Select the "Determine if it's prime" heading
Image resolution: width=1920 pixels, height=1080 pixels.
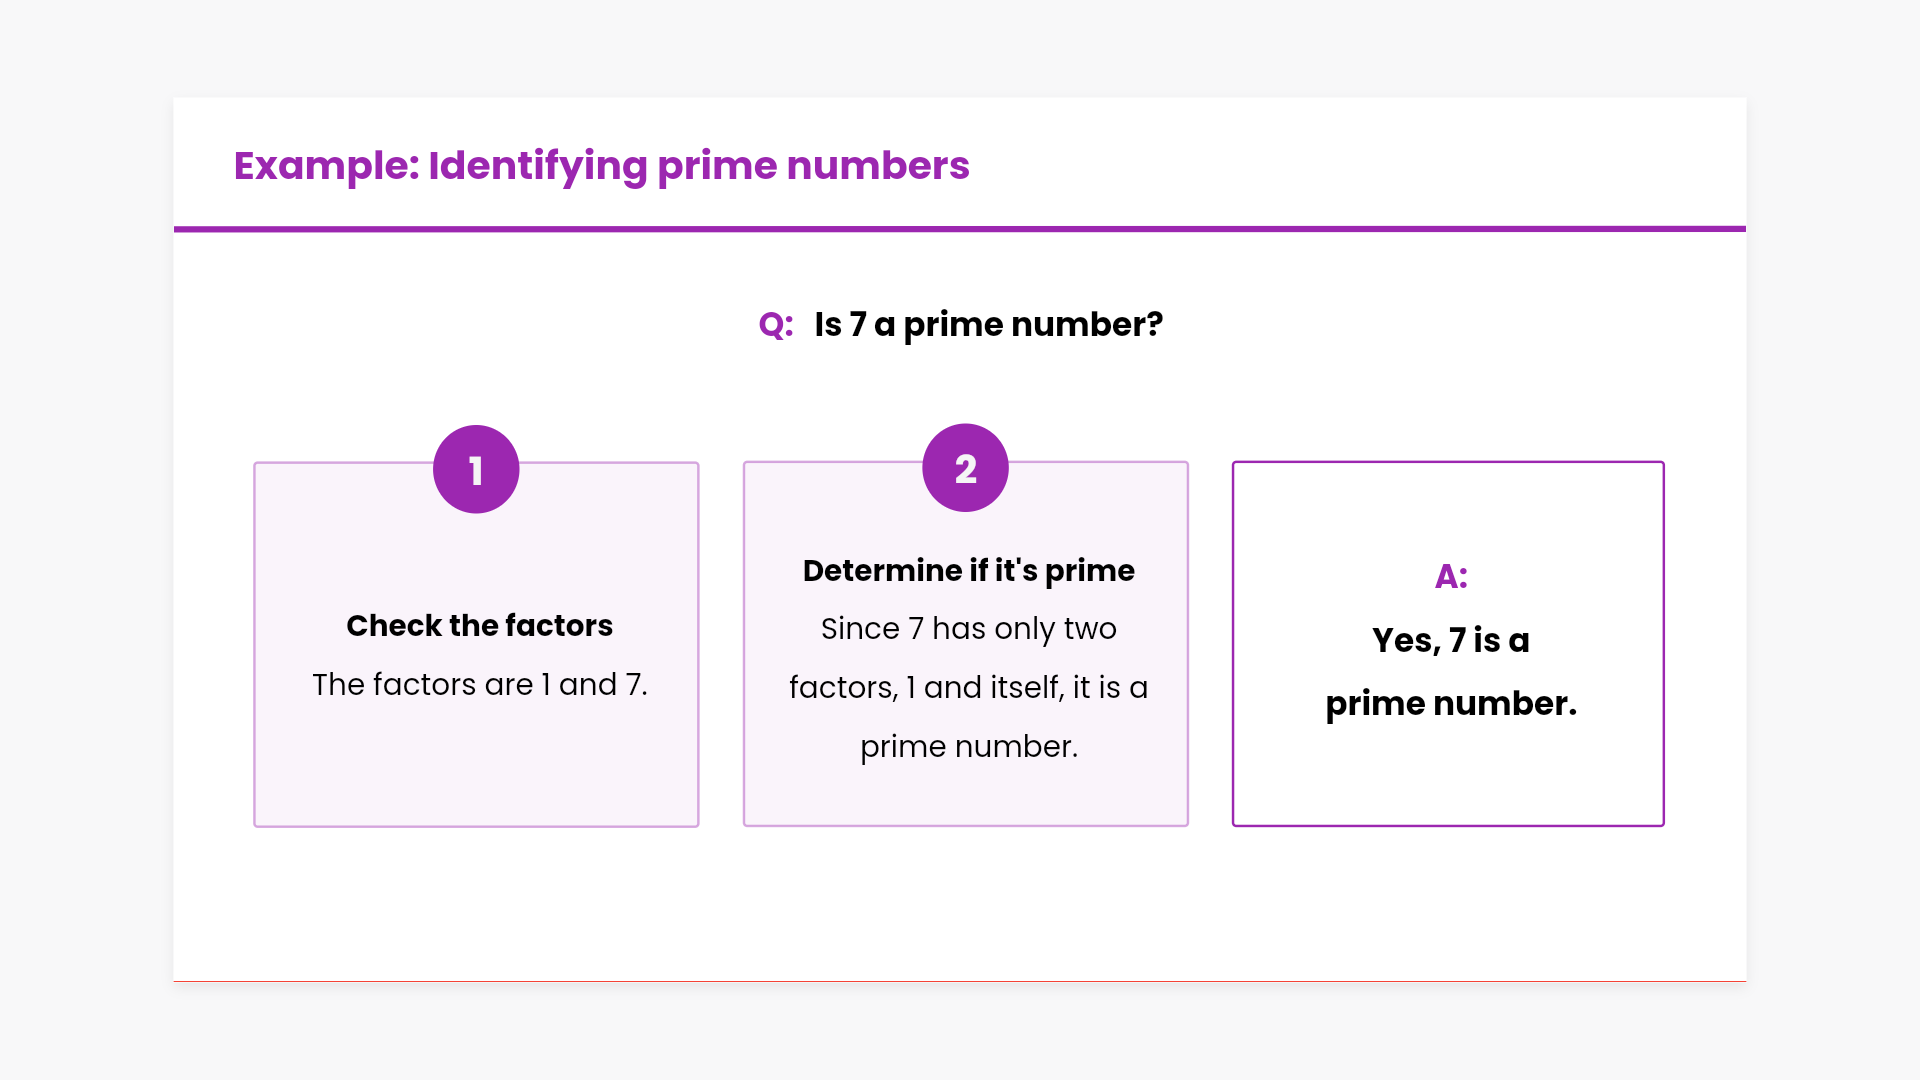968,571
